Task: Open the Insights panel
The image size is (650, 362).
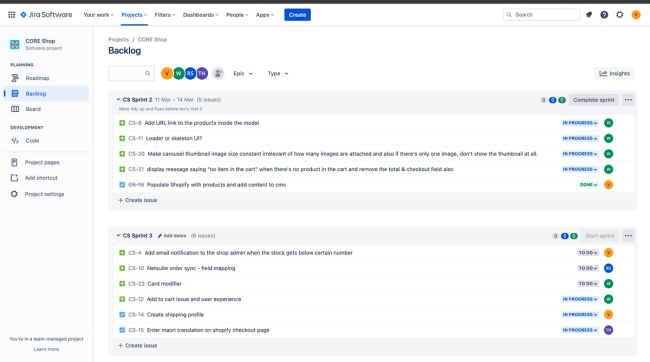Action: [614, 73]
